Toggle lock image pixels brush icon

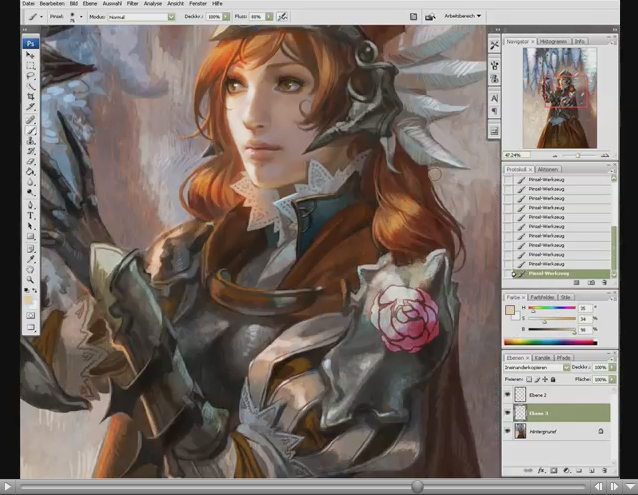[537, 379]
